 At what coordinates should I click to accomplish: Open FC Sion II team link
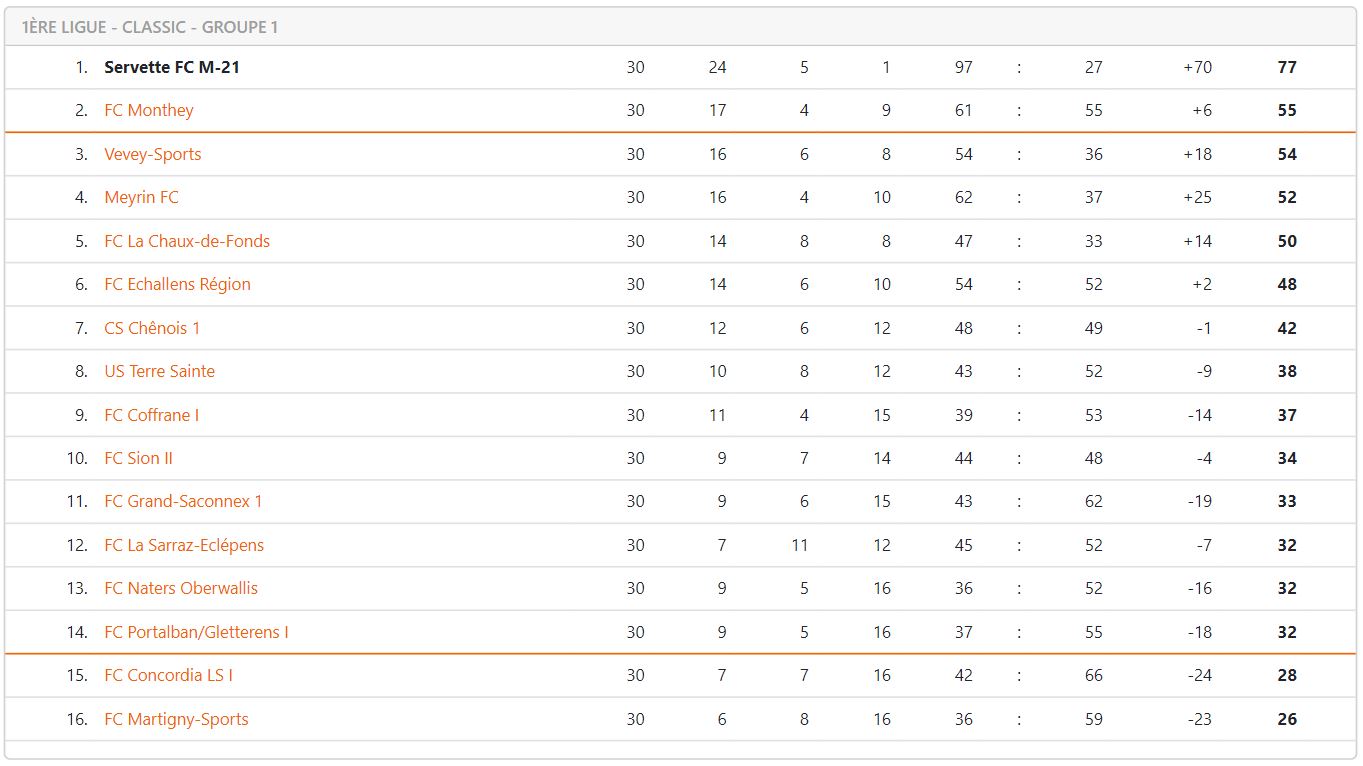click(138, 458)
